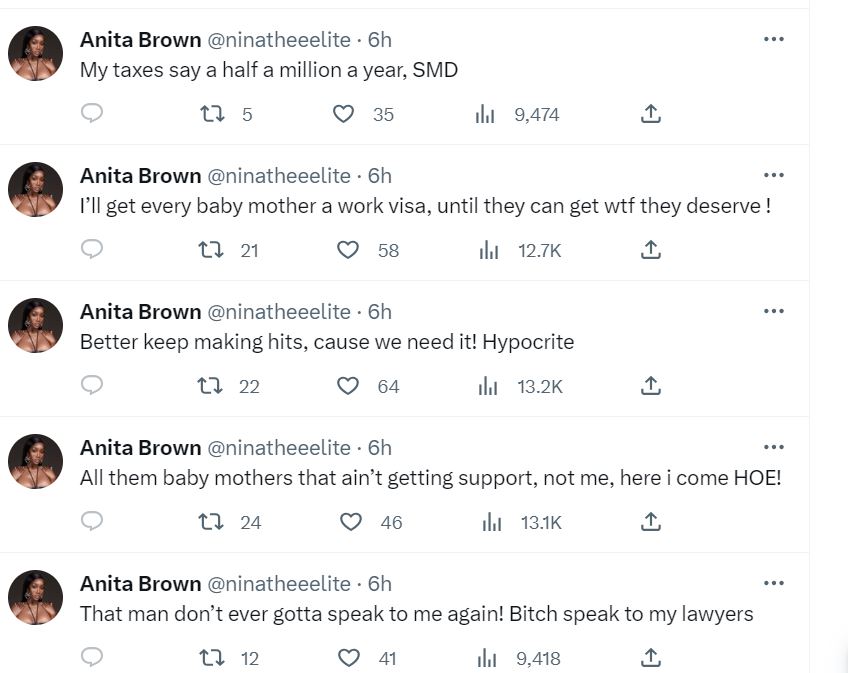
Task: Open more options on 'Better keep making hits' tweet
Action: (x=773, y=311)
